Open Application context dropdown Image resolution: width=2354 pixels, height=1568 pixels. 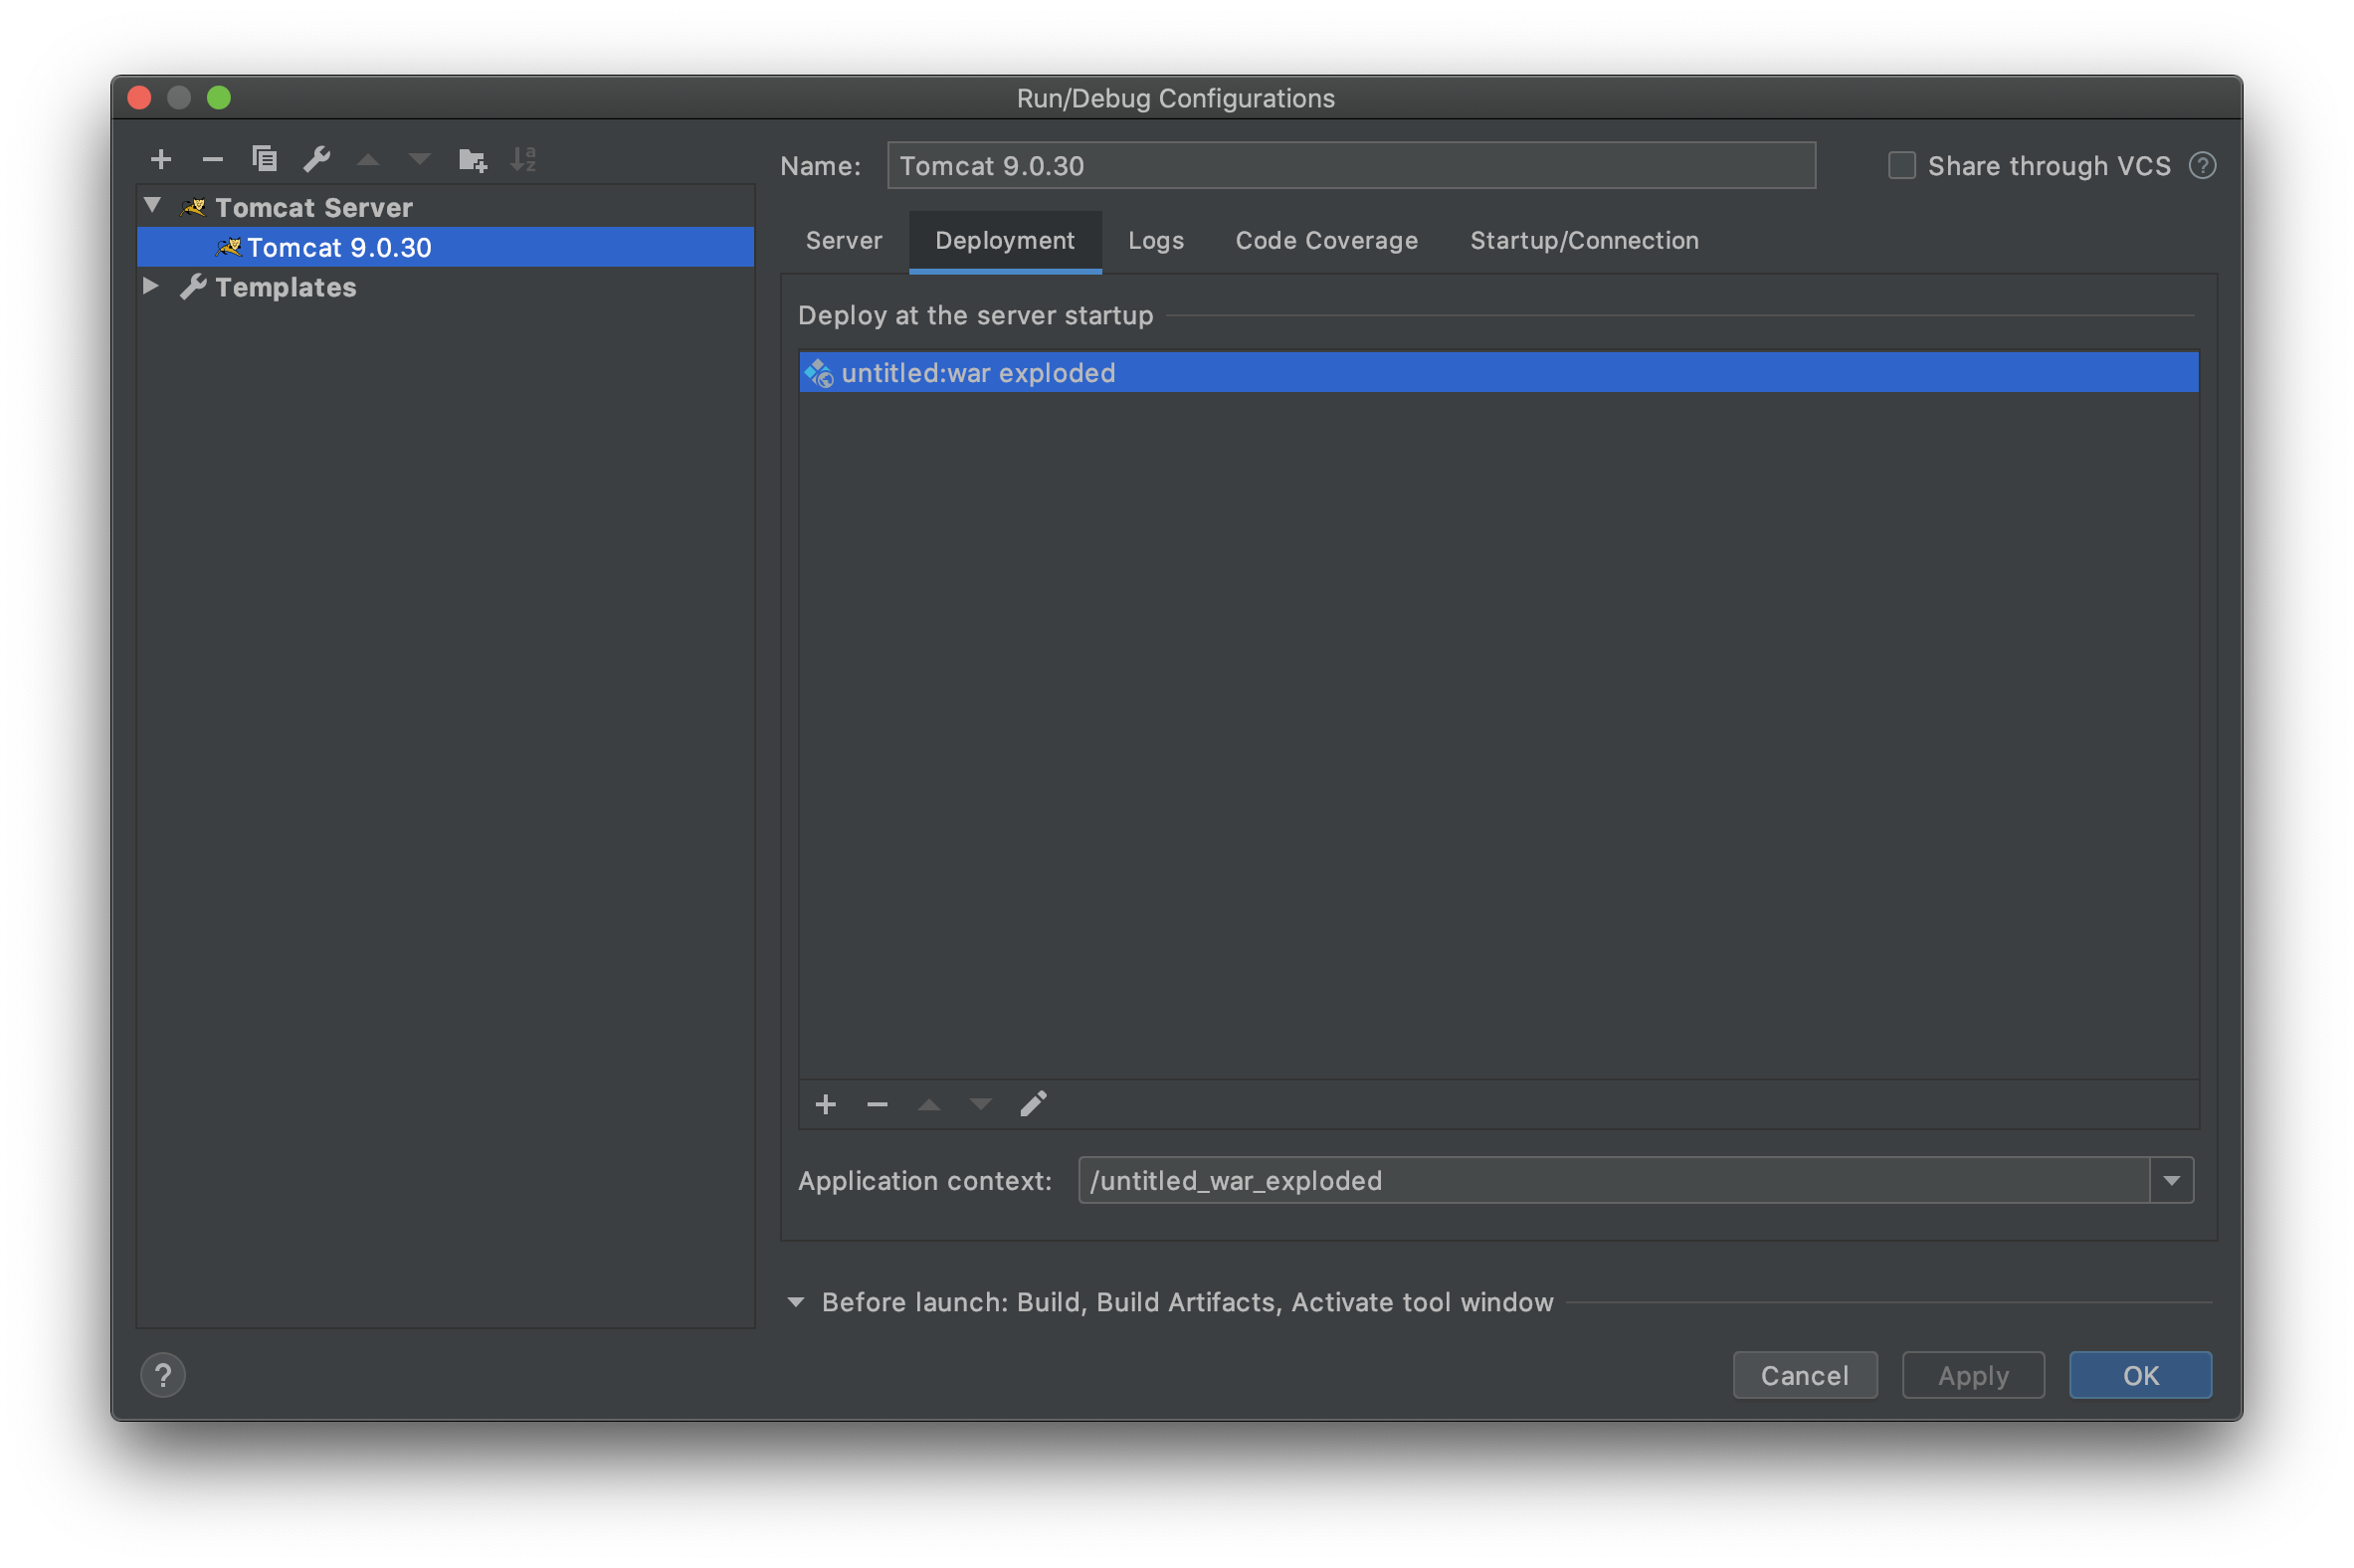[2171, 1181]
